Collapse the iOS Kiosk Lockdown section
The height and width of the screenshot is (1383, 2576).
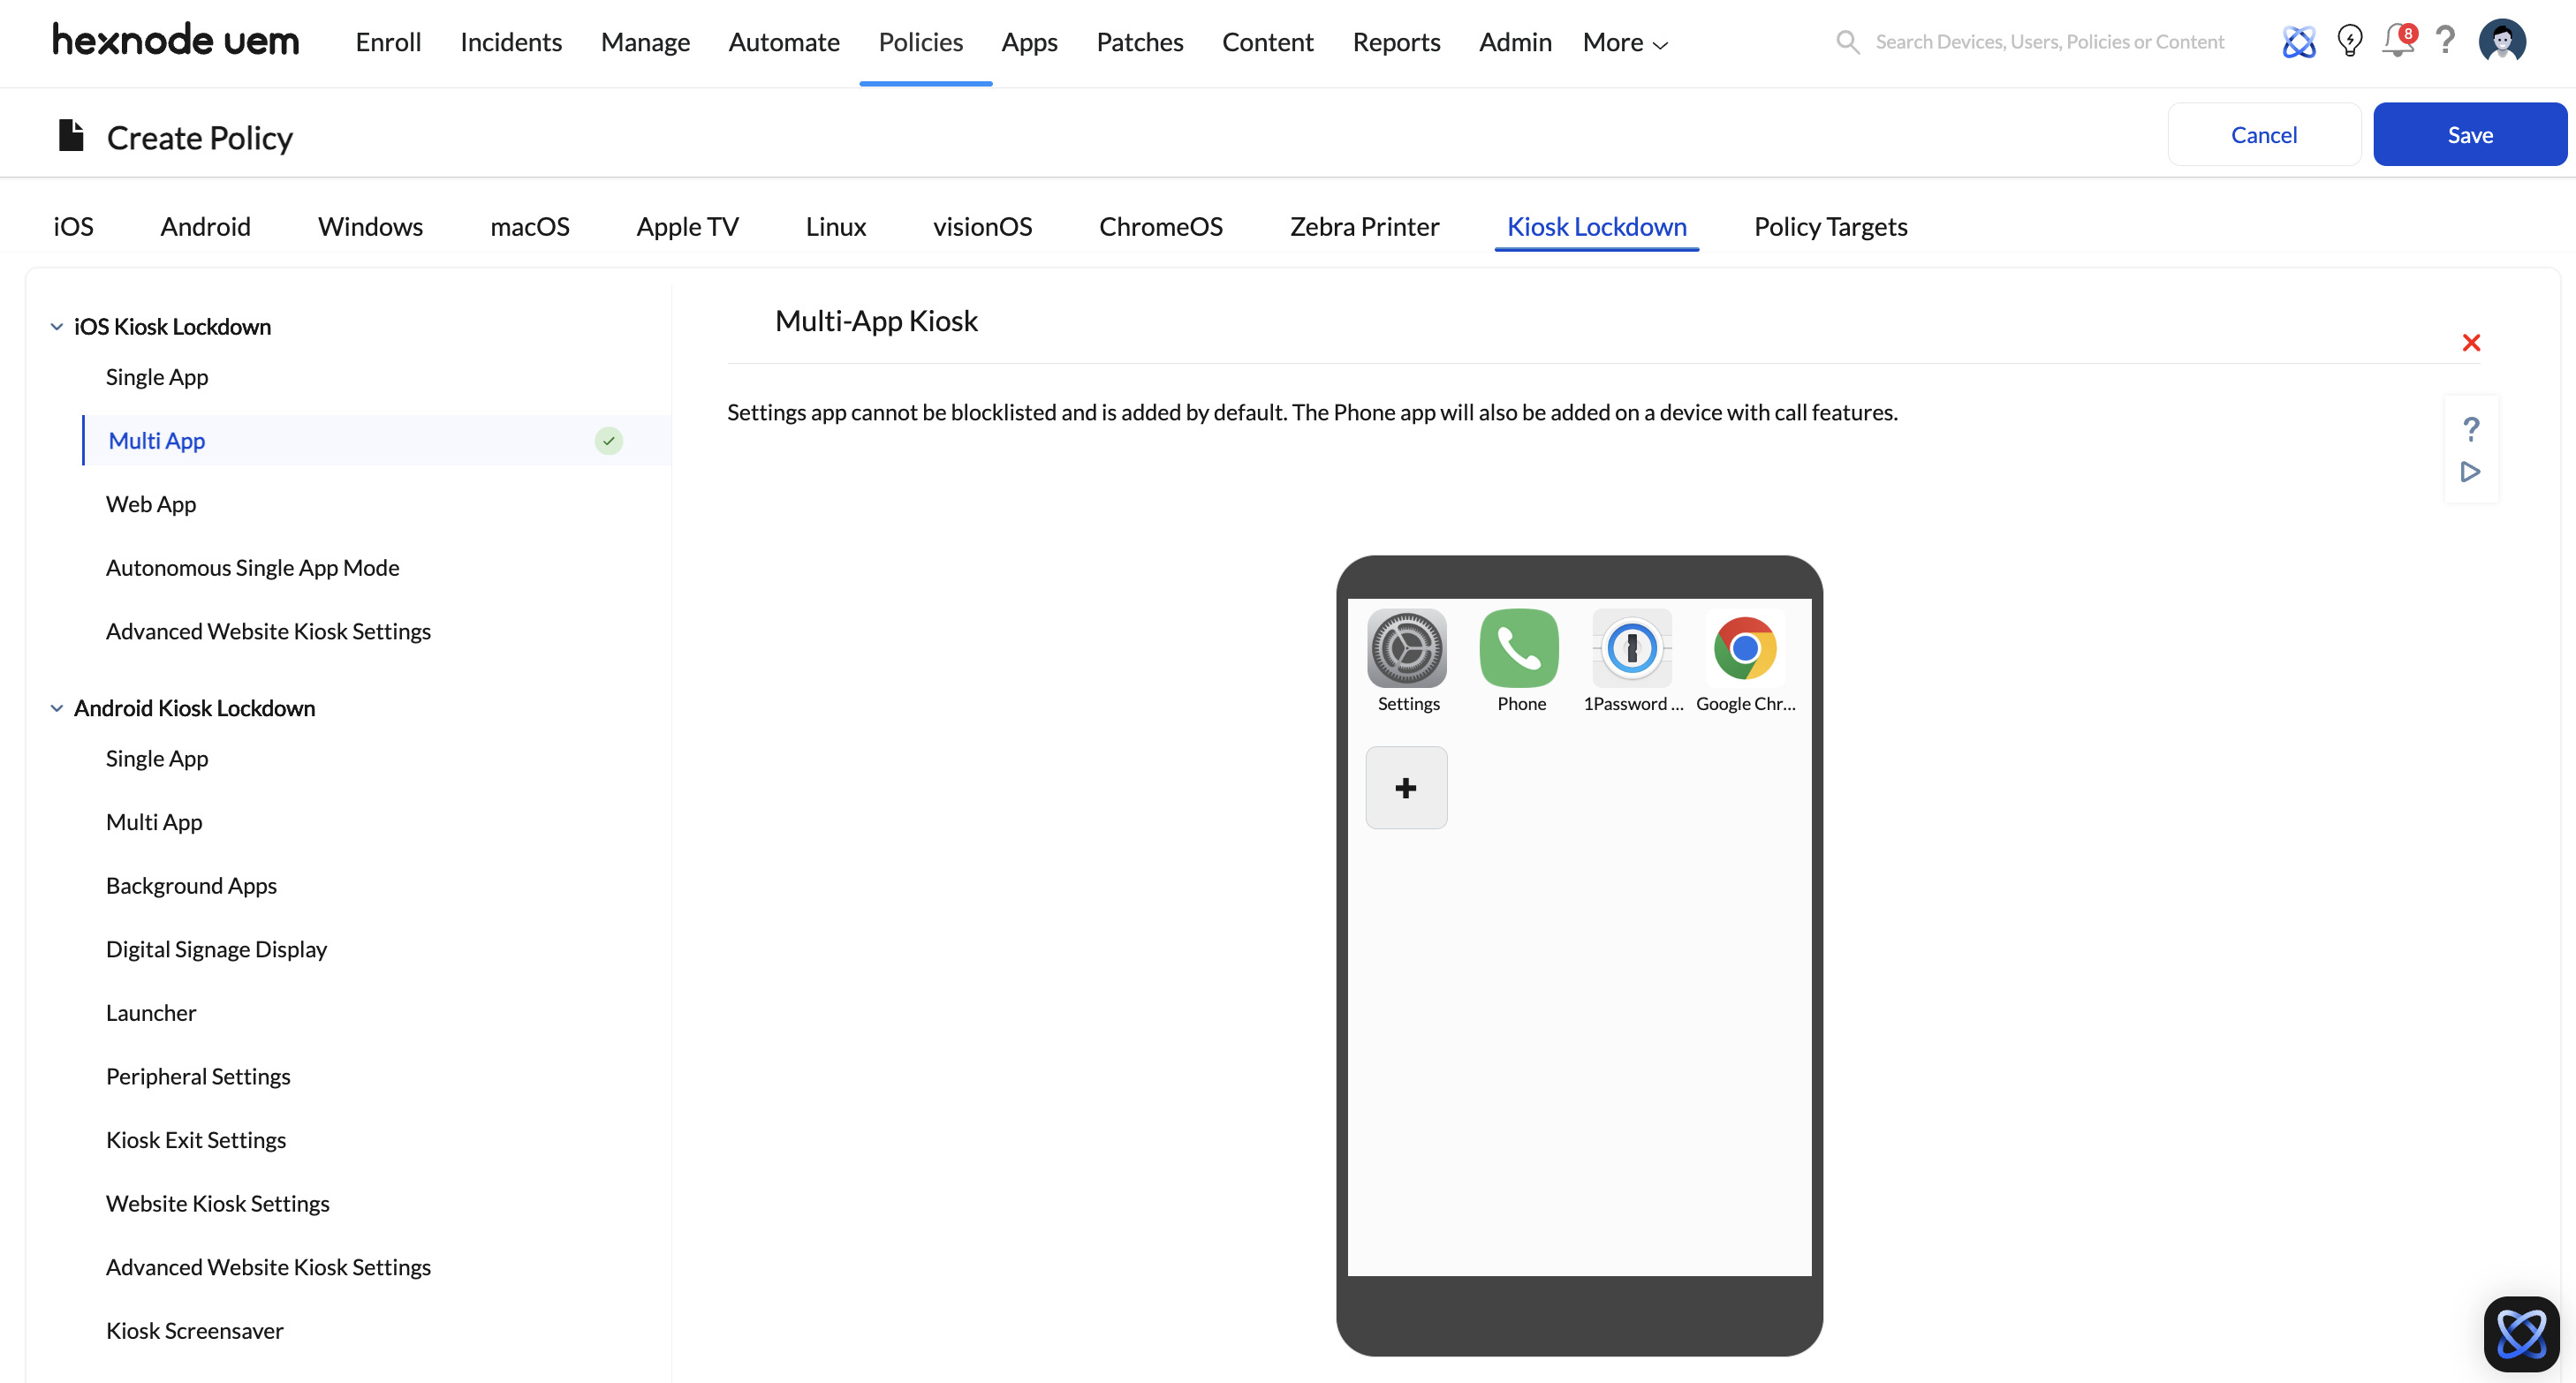pyautogui.click(x=57, y=327)
